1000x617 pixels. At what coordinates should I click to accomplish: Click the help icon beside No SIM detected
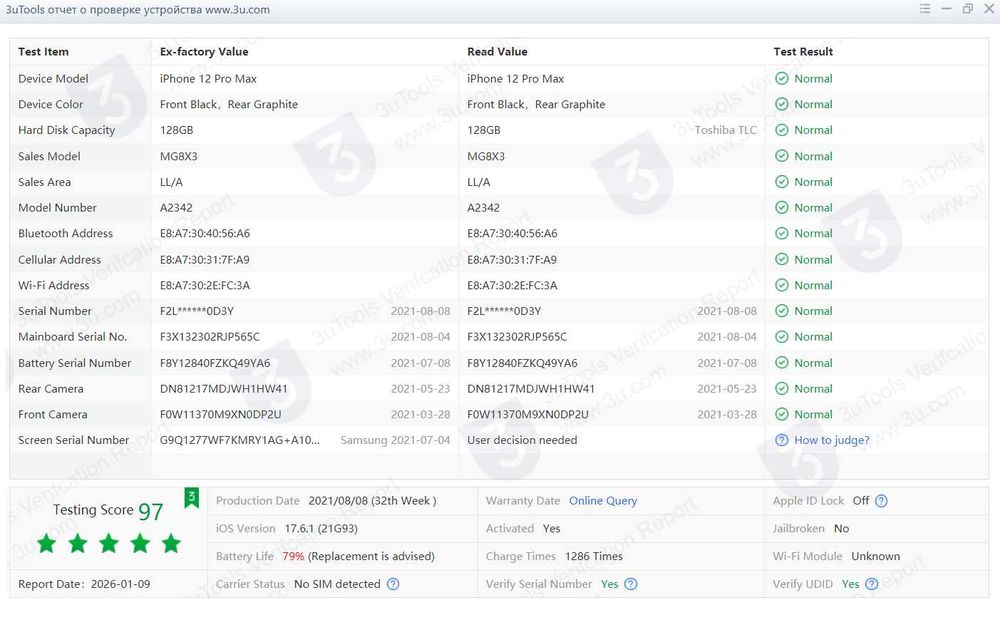(x=393, y=584)
